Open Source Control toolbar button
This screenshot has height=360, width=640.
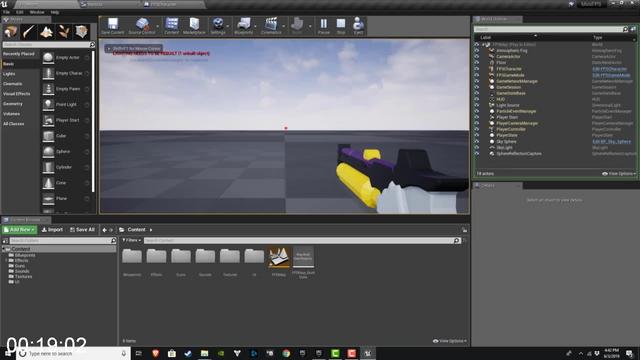142,26
